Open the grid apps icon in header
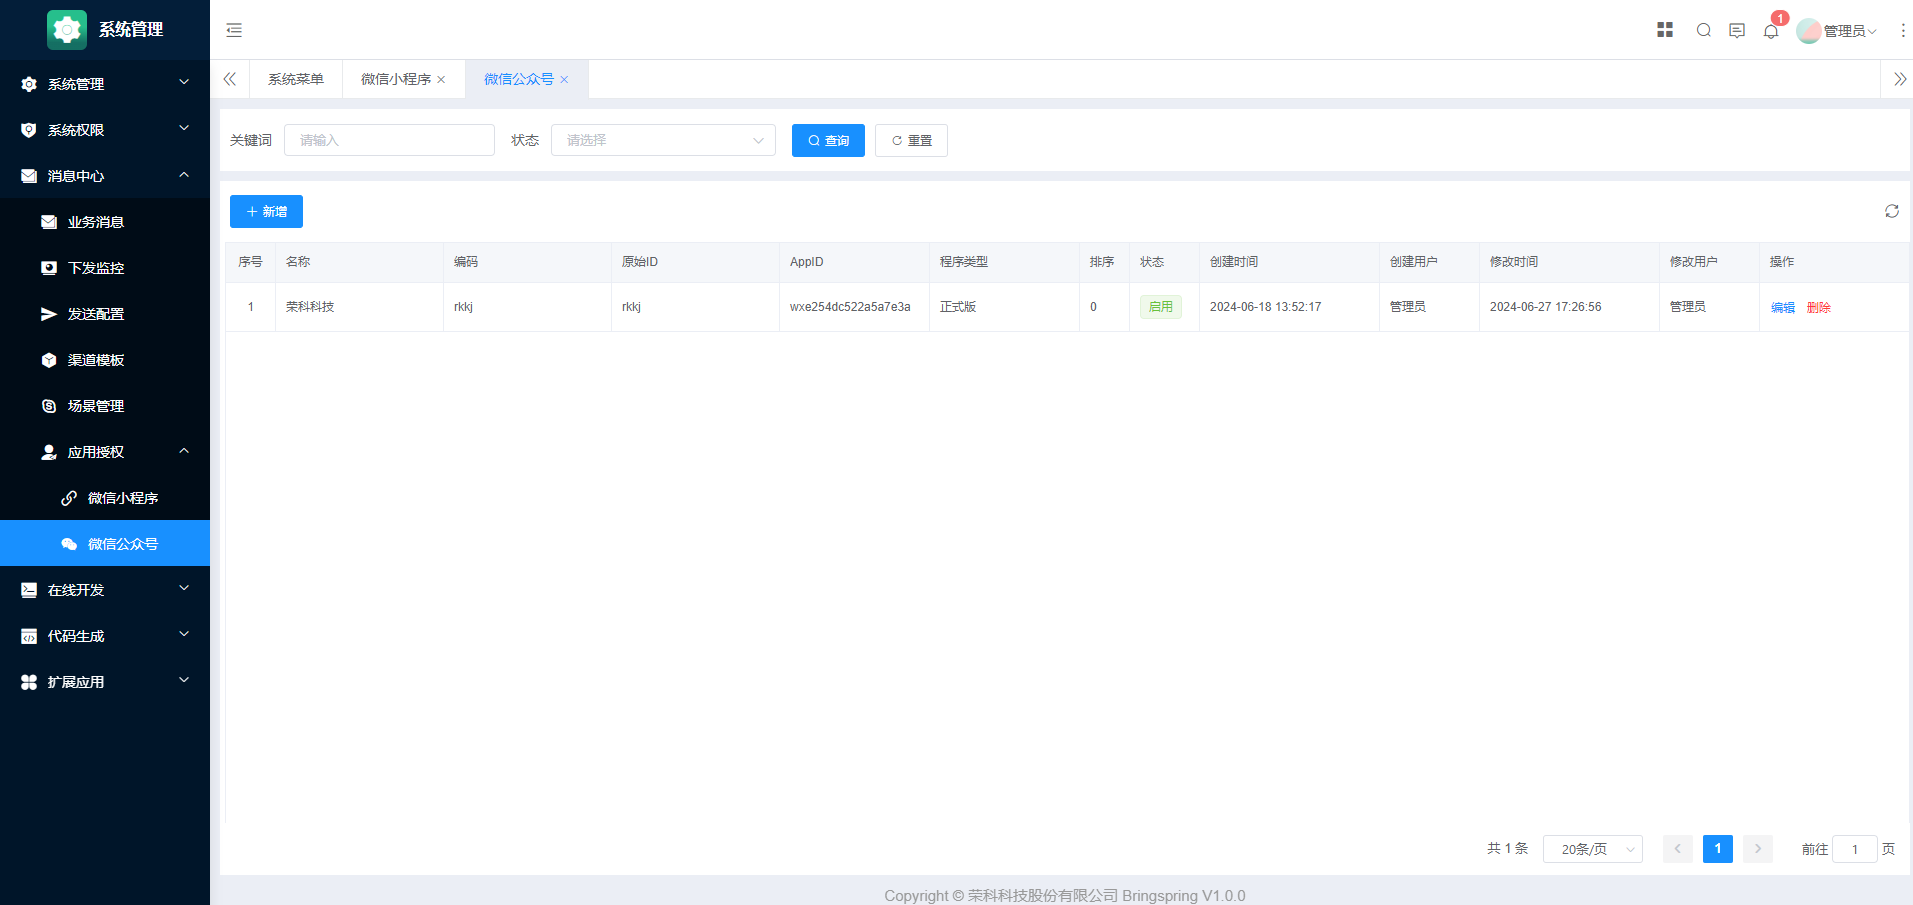1913x905 pixels. pyautogui.click(x=1665, y=30)
